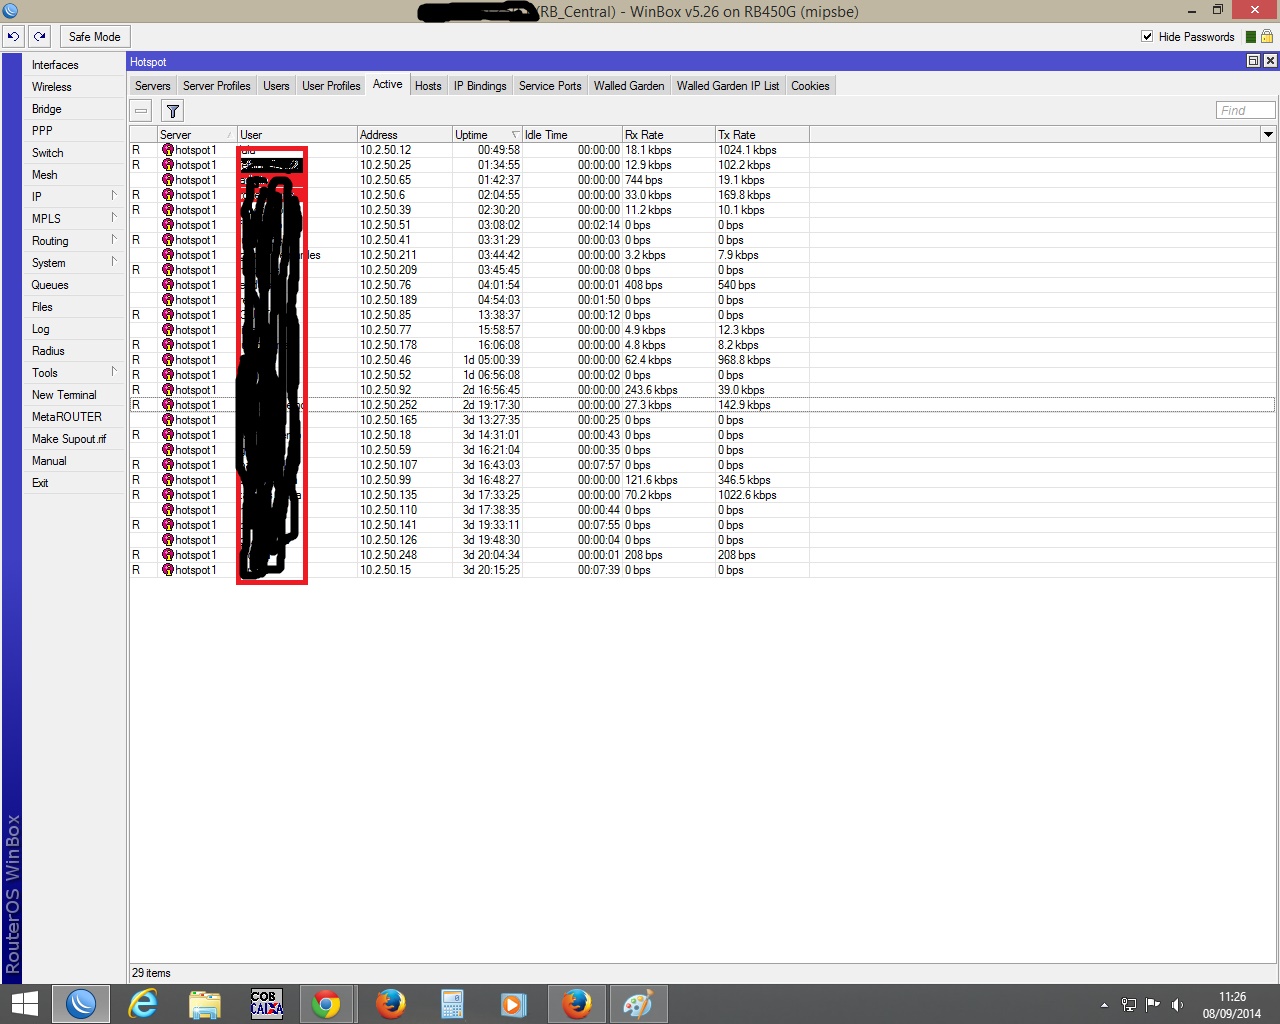Open Bridge in the sidebar

[x=75, y=109]
